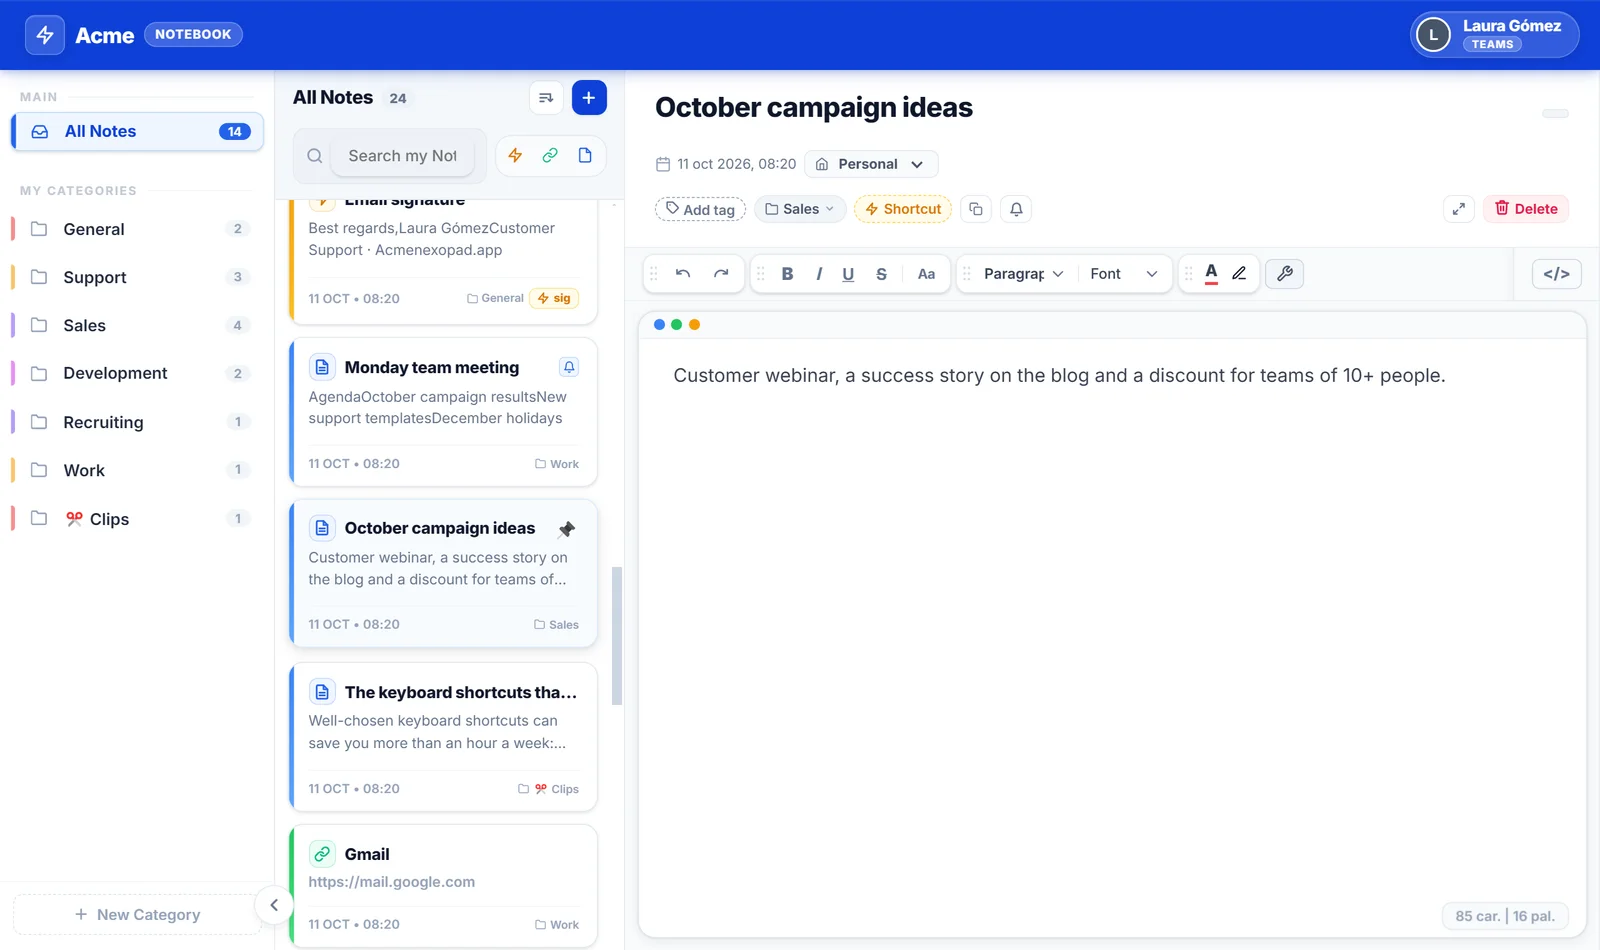This screenshot has height=950, width=1600.
Task: Collapse the sidebar with chevron arrow
Action: click(274, 905)
